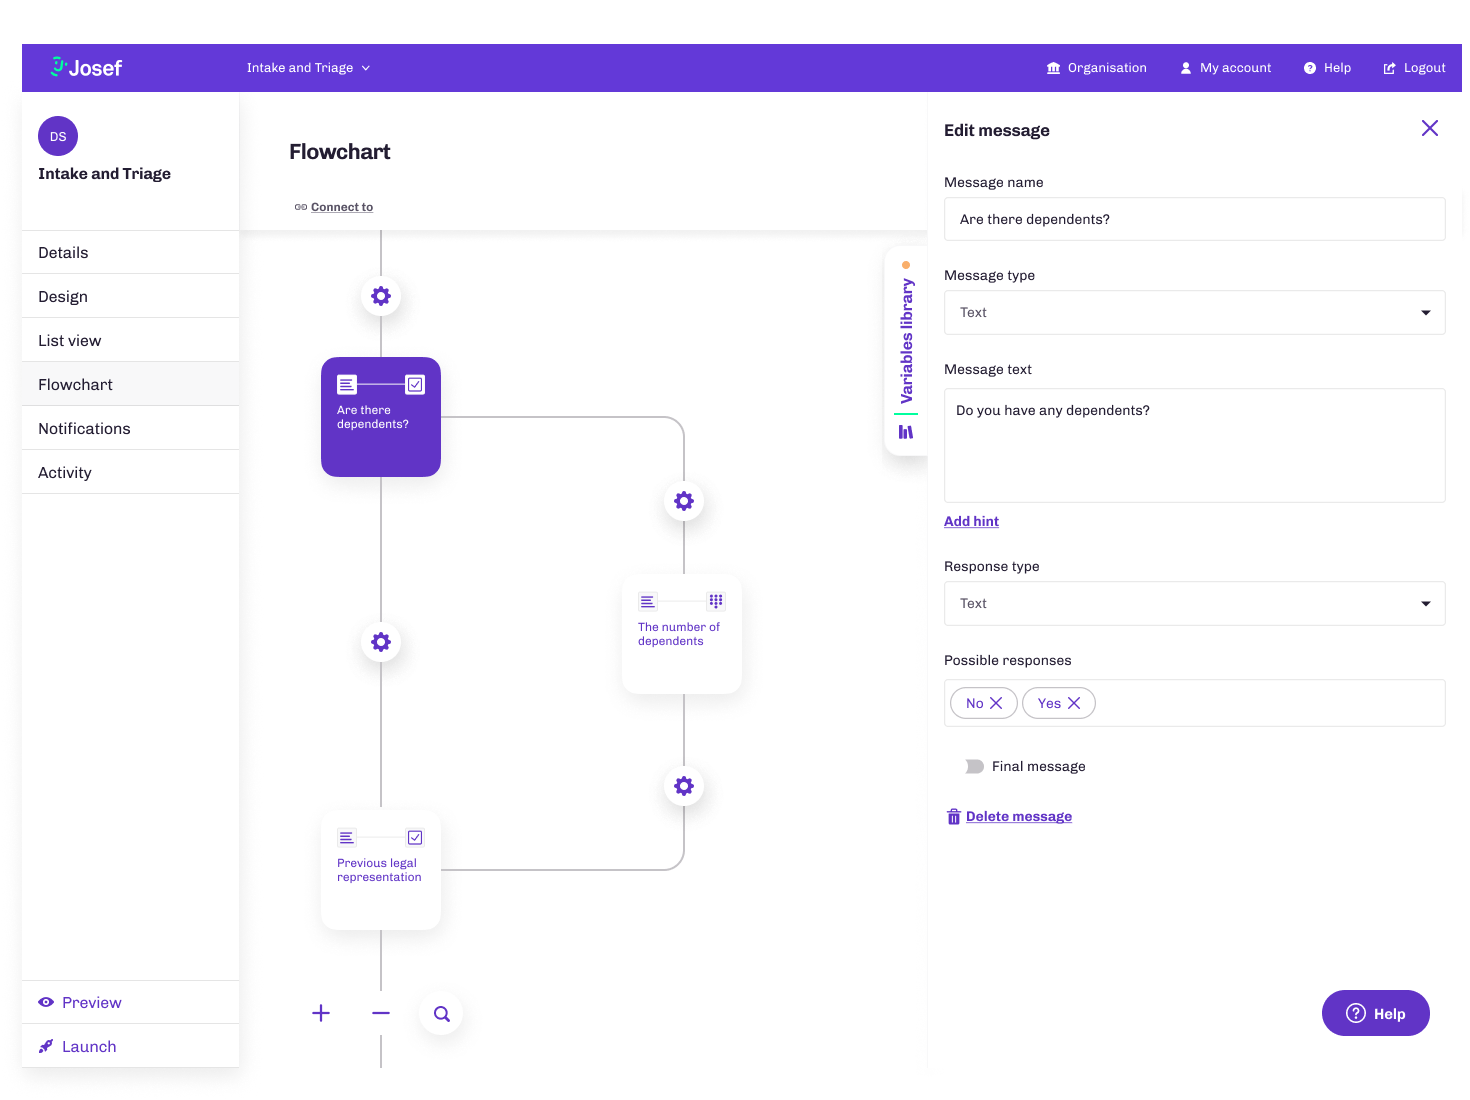Click the Connect to link above the flowchart
The width and height of the screenshot is (1470, 1100).
click(341, 207)
